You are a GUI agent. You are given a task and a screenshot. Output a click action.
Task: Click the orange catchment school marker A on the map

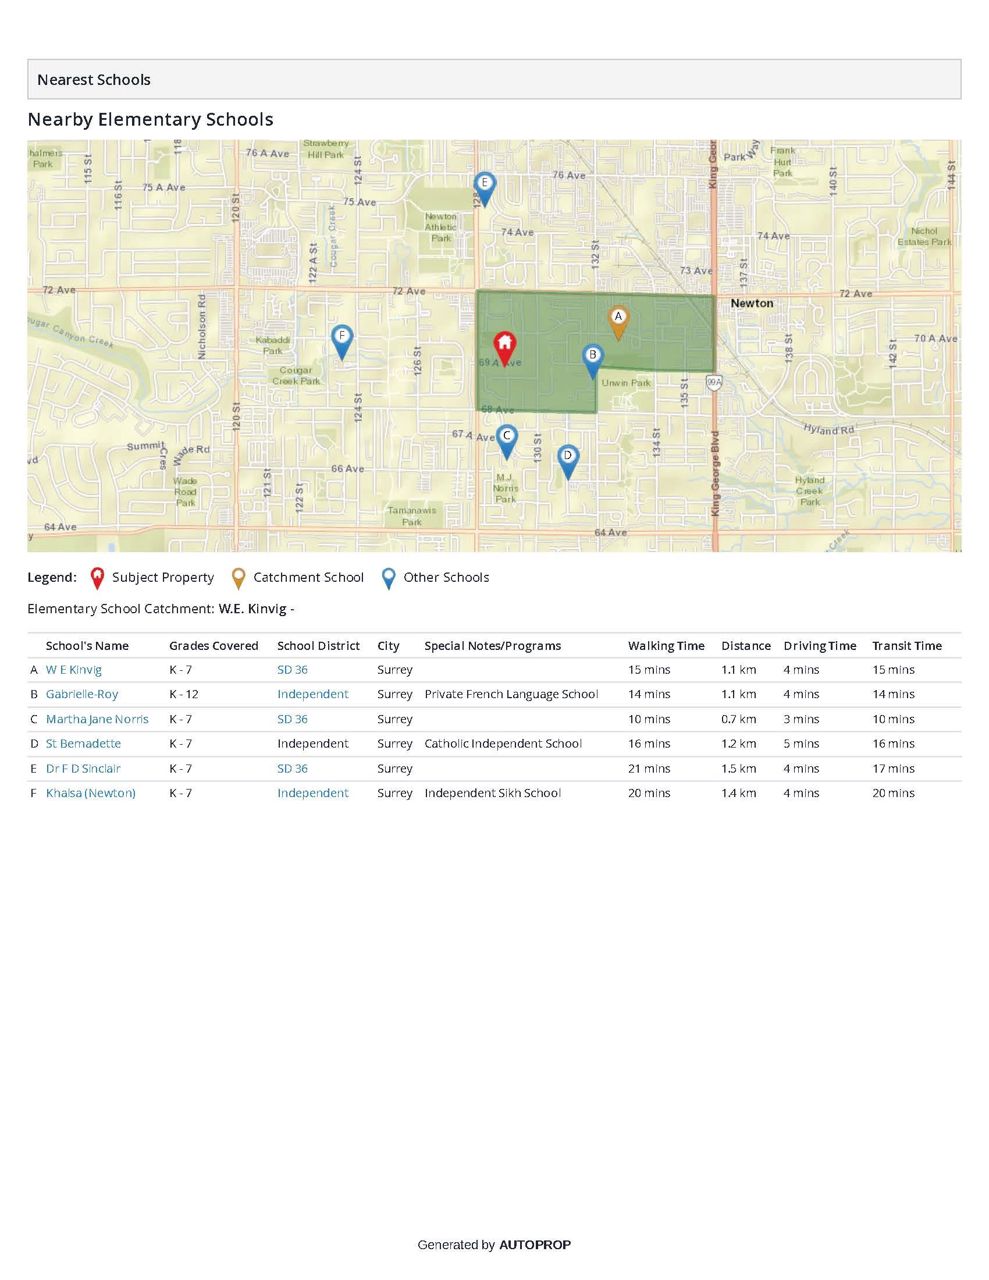click(x=618, y=320)
